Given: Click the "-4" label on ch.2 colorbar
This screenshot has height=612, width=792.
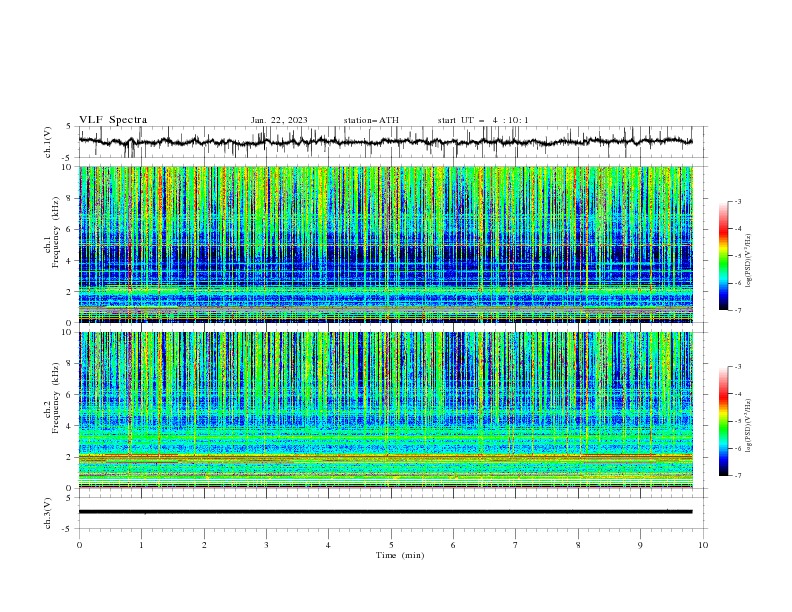Looking at the screenshot, I should pos(738,394).
